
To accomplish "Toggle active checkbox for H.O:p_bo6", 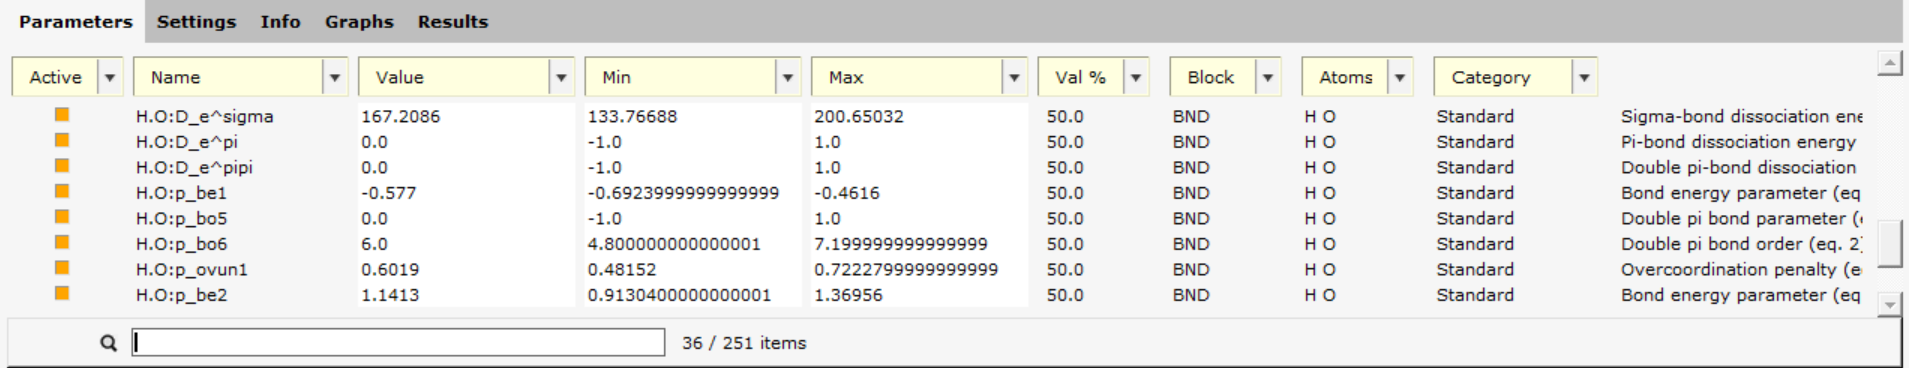I will pyautogui.click(x=62, y=242).
